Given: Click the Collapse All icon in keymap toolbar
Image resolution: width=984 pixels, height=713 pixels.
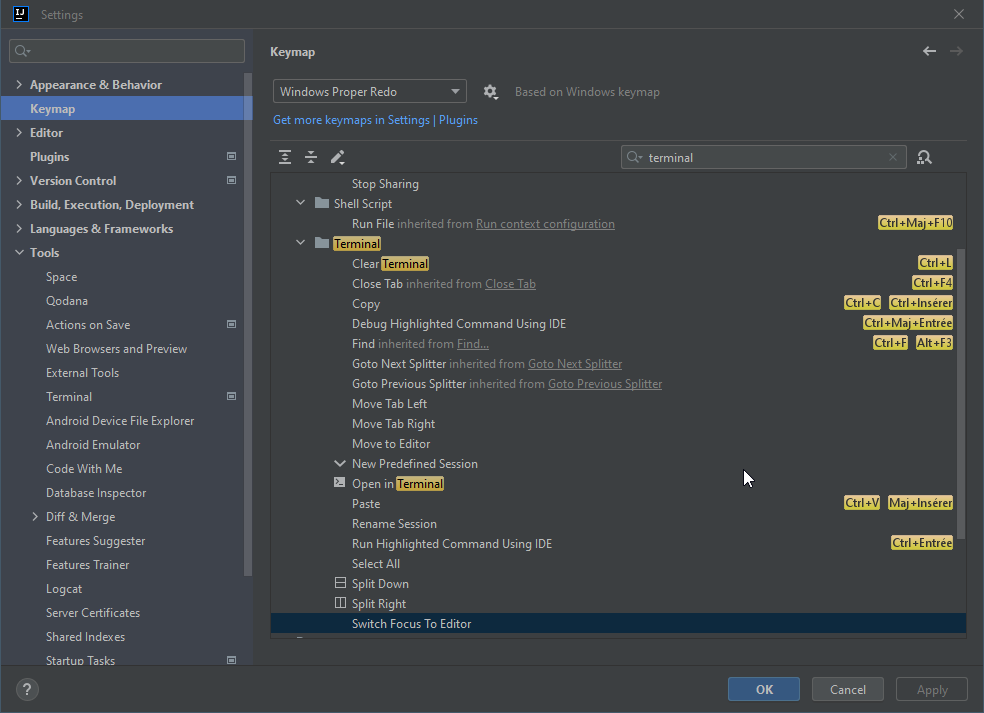Looking at the screenshot, I should pyautogui.click(x=311, y=157).
